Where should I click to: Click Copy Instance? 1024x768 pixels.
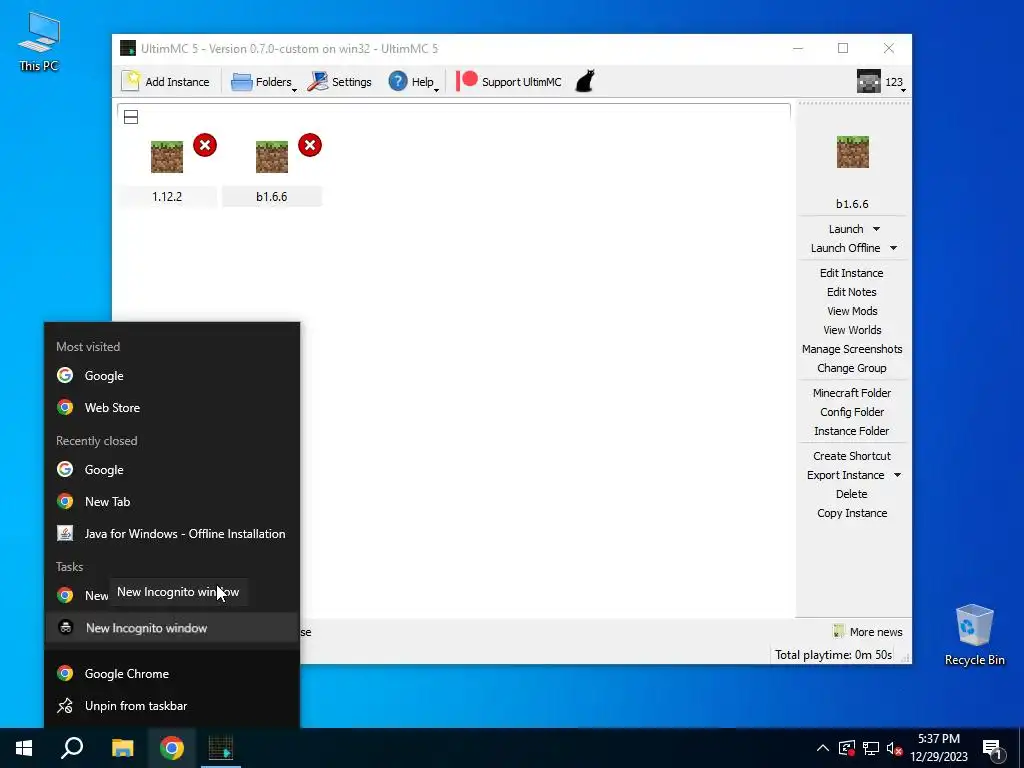coord(852,513)
